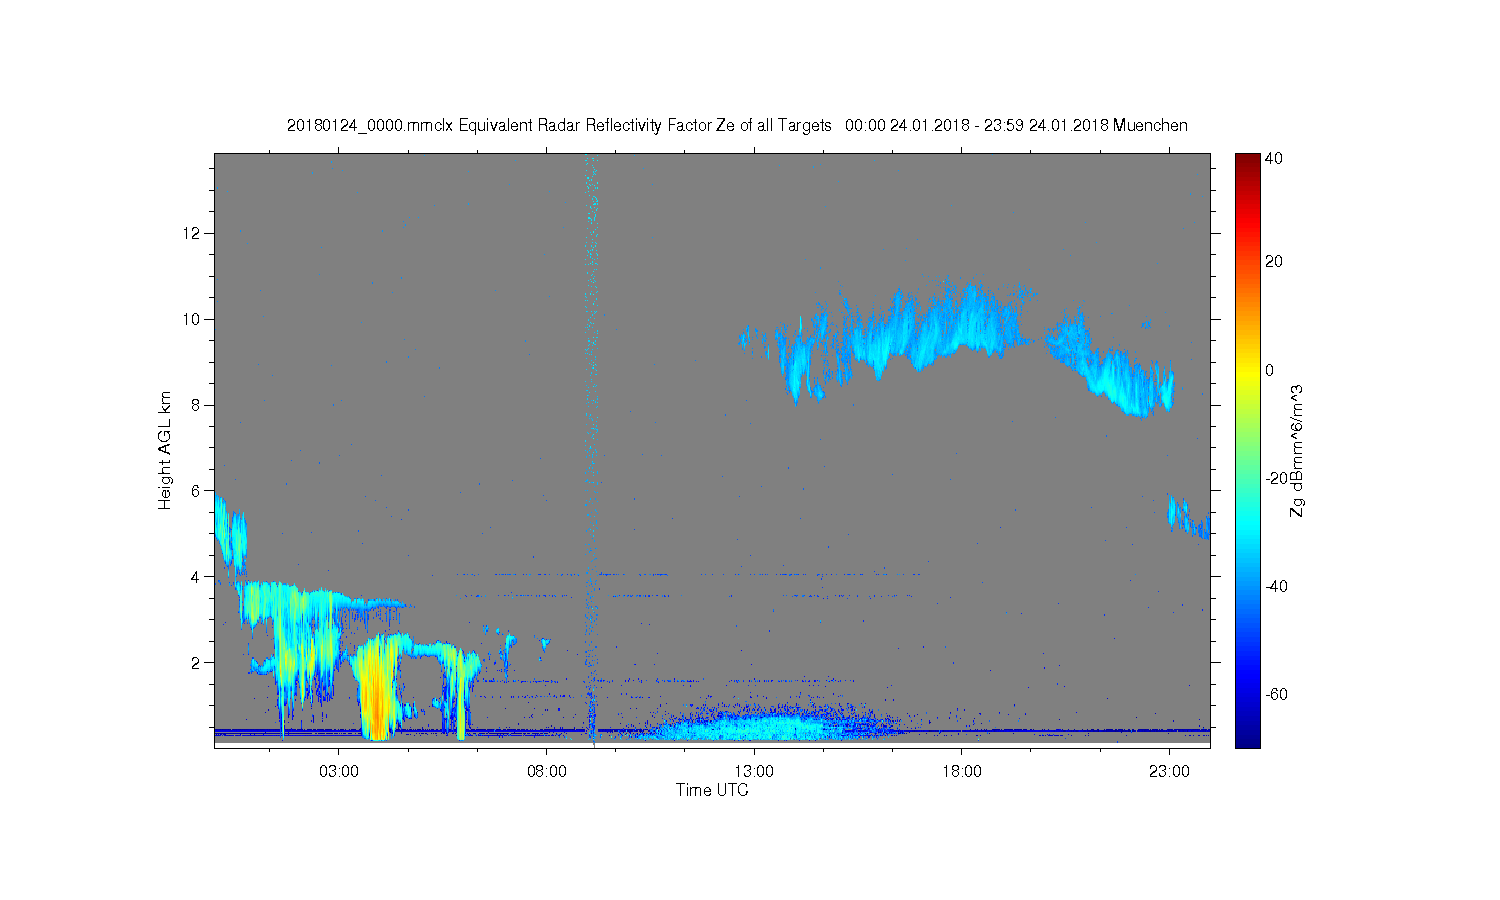
Task: Select the -40 colorbar scale label
Action: (x=1277, y=586)
